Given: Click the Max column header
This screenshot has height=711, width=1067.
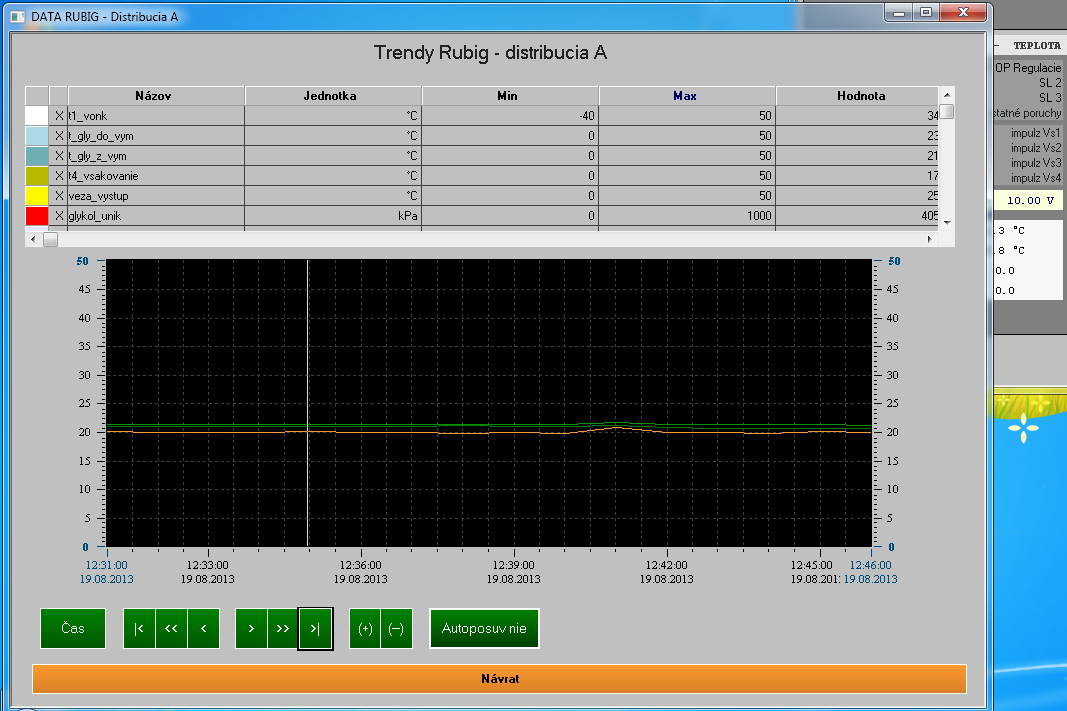Looking at the screenshot, I should coord(687,96).
